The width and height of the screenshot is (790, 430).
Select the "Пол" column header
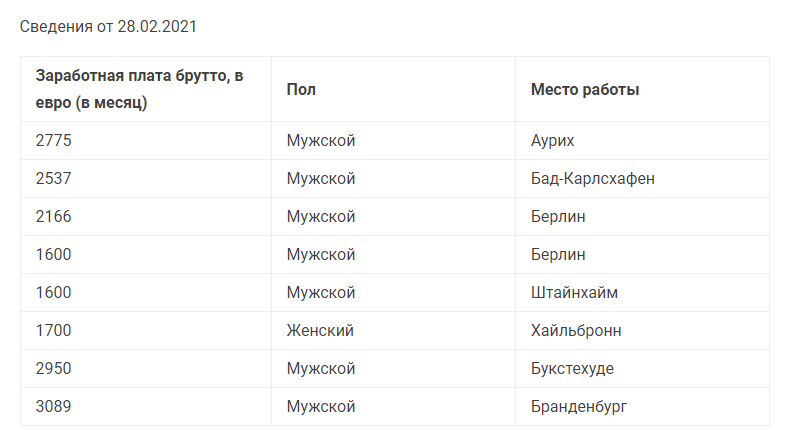301,89
